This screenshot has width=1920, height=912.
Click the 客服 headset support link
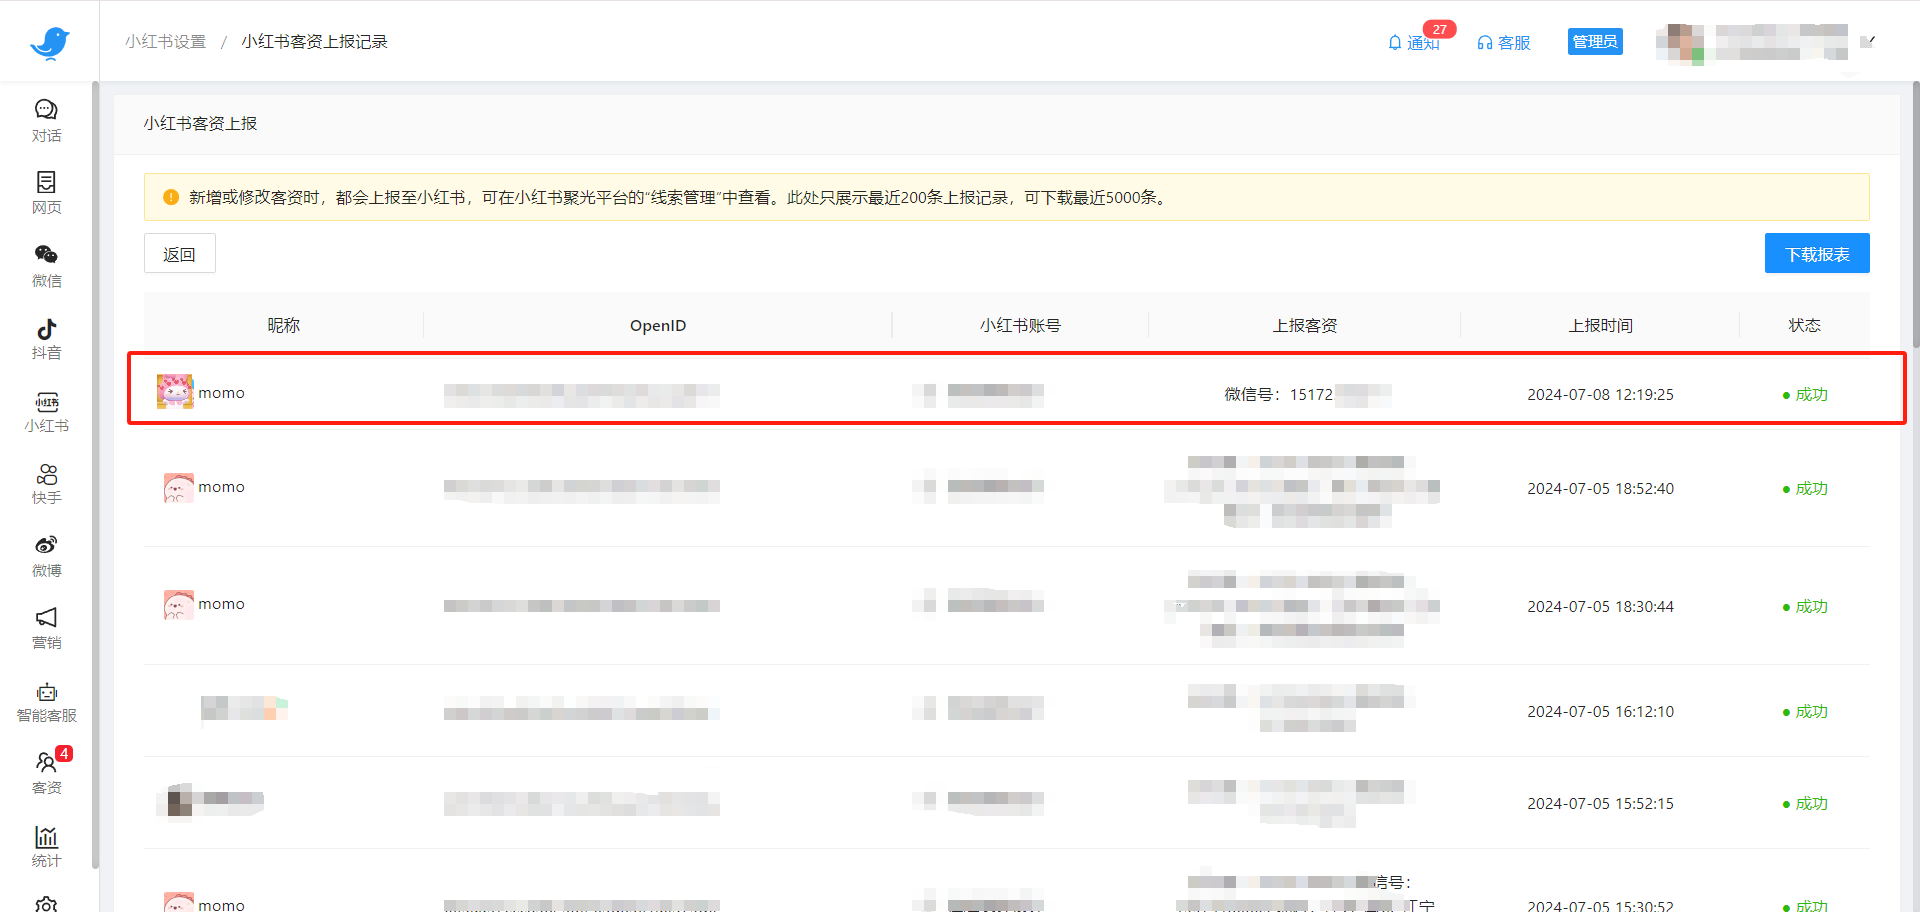click(1504, 42)
